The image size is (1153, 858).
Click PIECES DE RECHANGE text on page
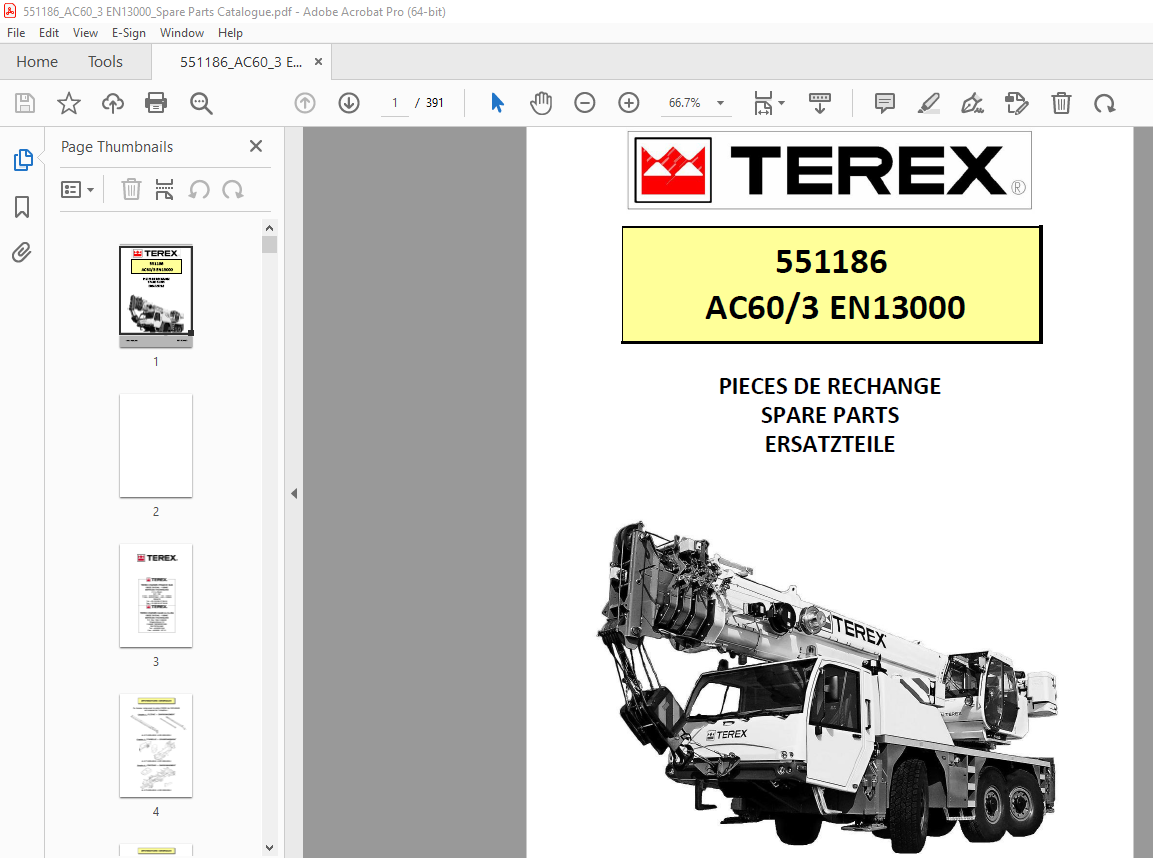point(829,386)
